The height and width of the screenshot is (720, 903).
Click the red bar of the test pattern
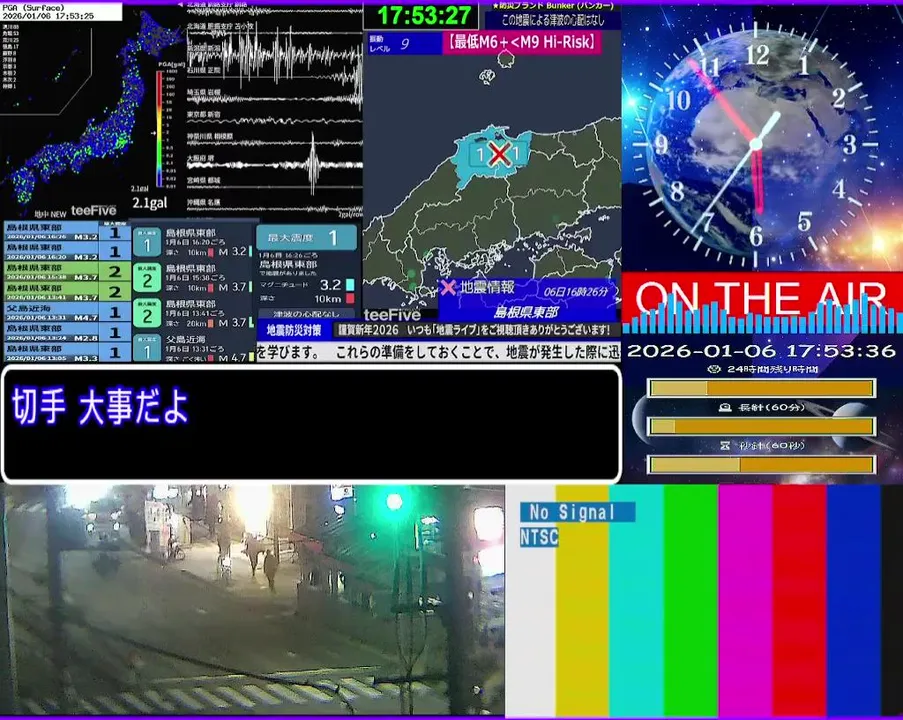coord(799,600)
